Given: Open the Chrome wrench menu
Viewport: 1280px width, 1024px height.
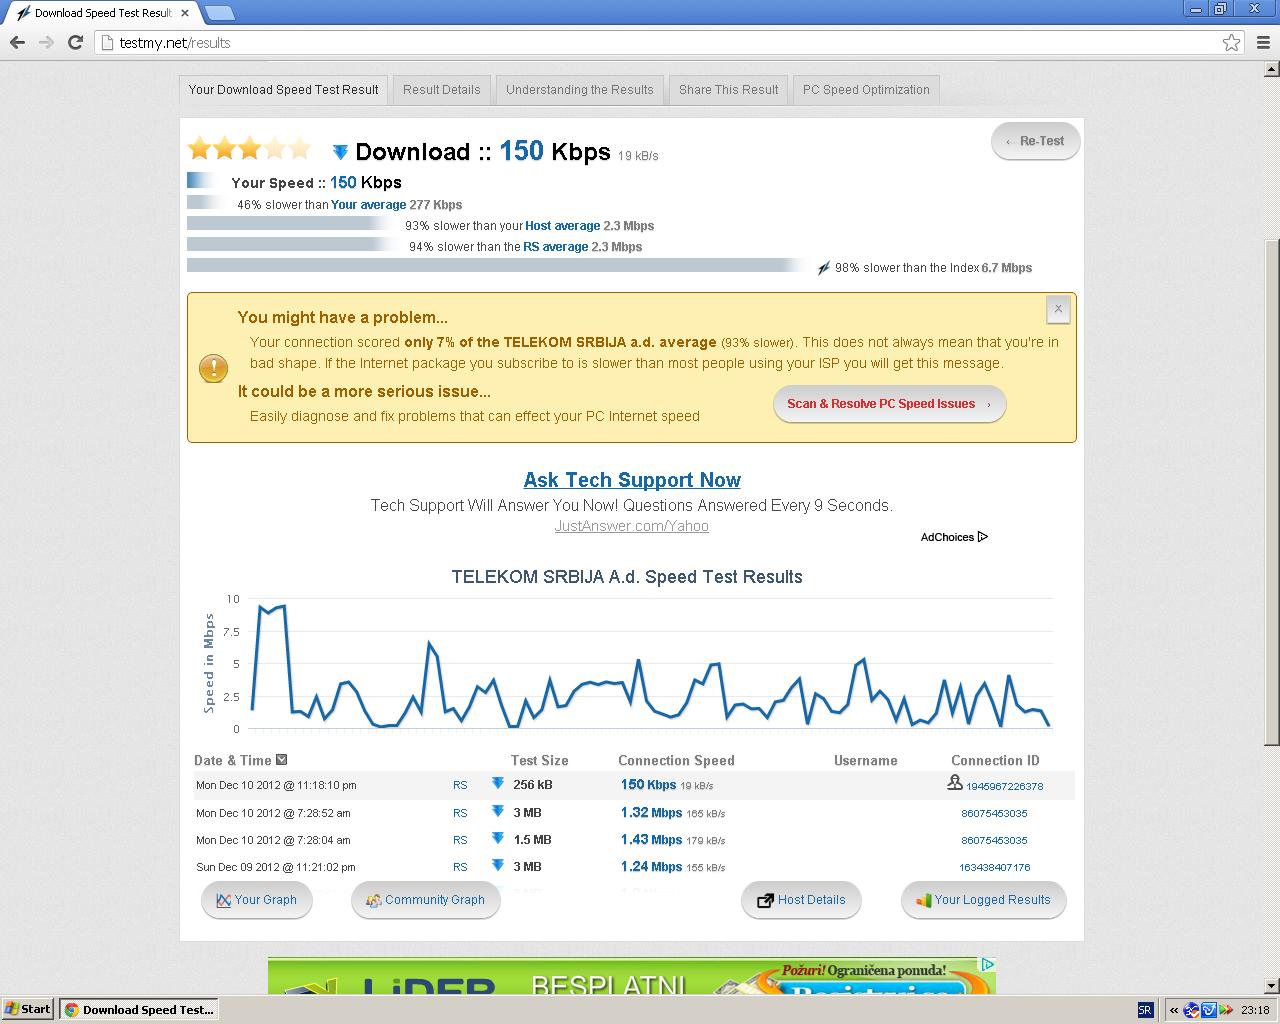Looking at the screenshot, I should click(x=1262, y=42).
